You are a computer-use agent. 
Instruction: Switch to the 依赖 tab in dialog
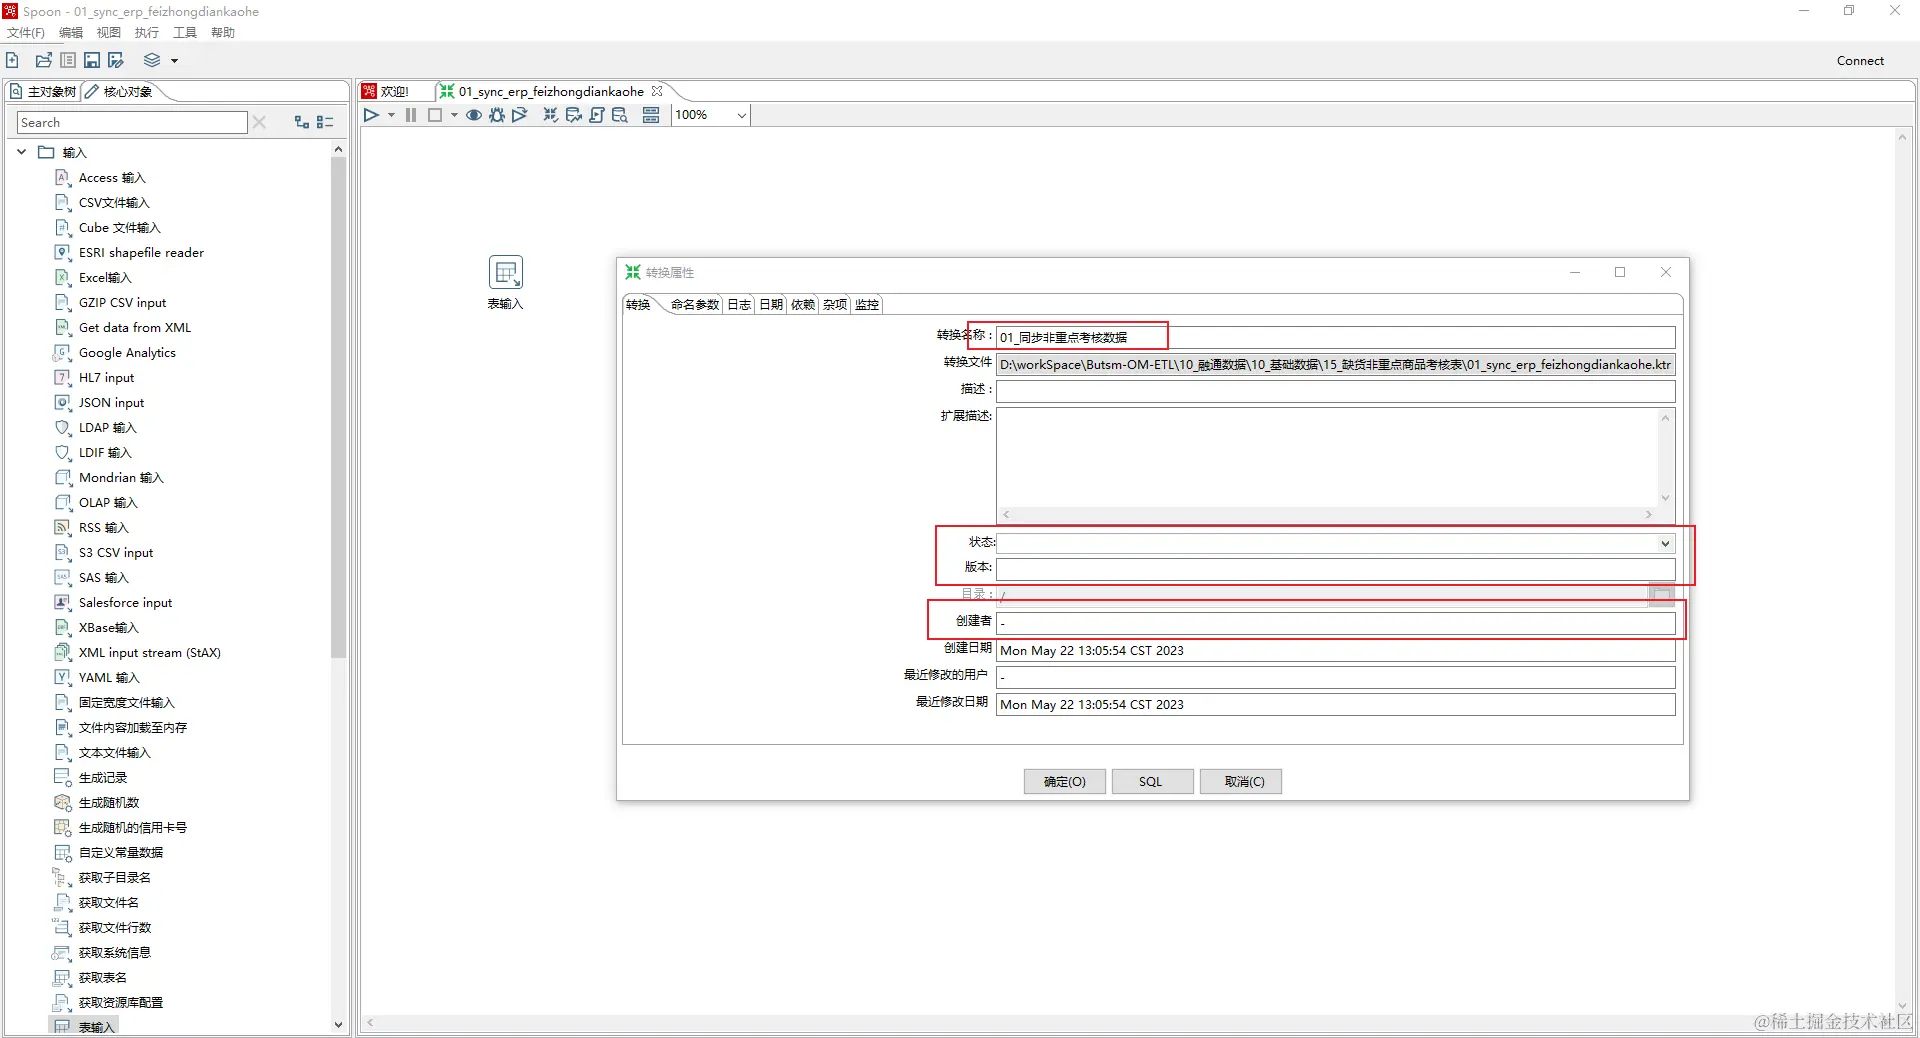pos(803,305)
